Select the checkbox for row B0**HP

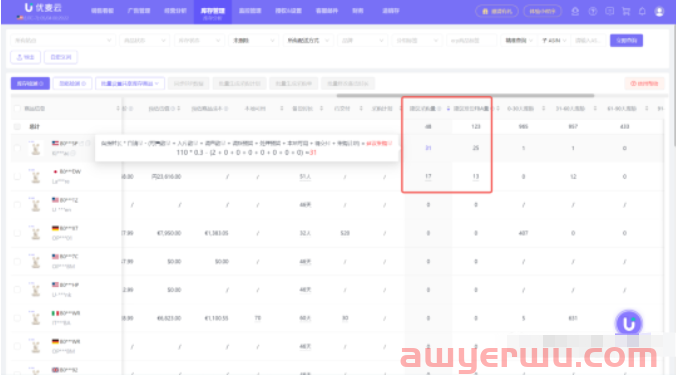click(17, 290)
